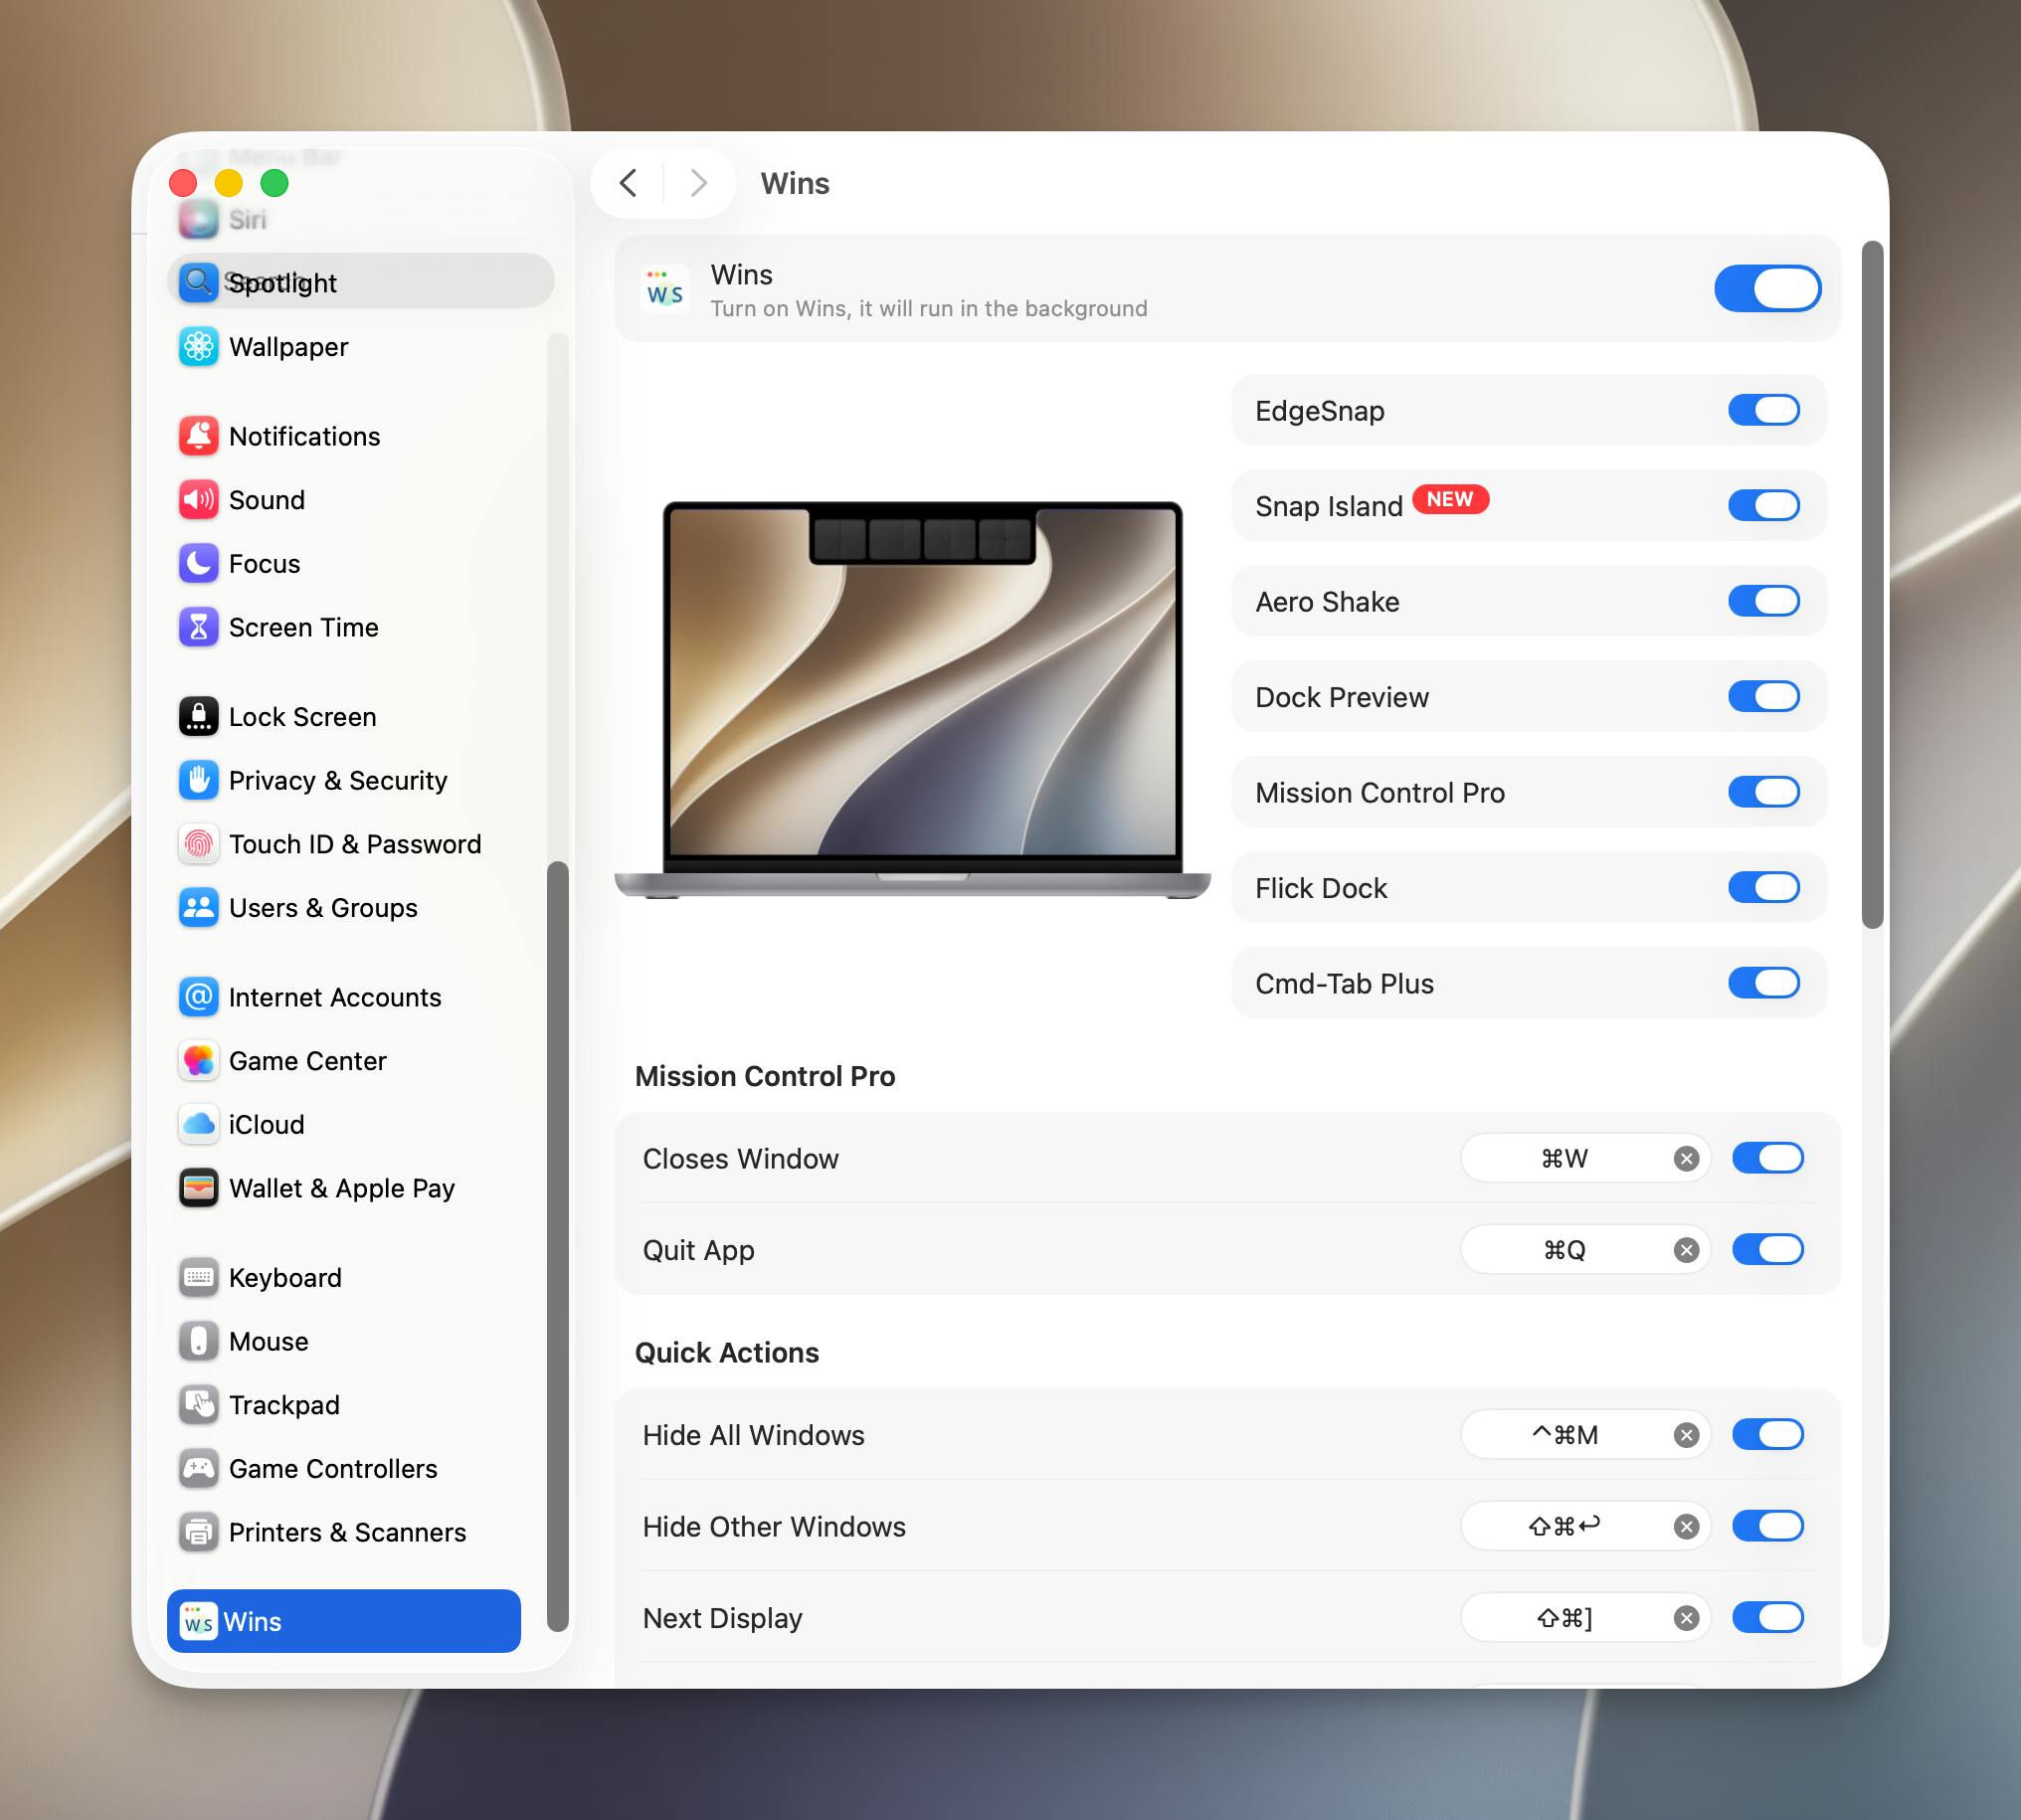This screenshot has height=1820, width=2021.
Task: Click the Touch ID fingerprint icon
Action: point(198,844)
